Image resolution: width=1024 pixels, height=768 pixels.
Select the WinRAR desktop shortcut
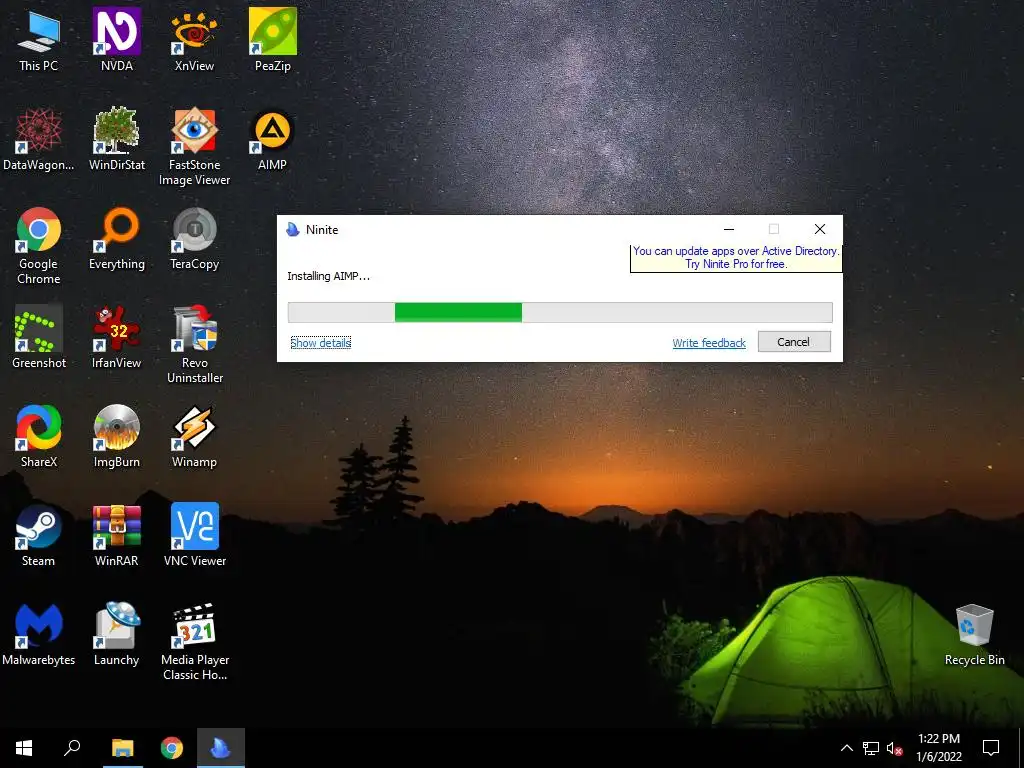(116, 536)
